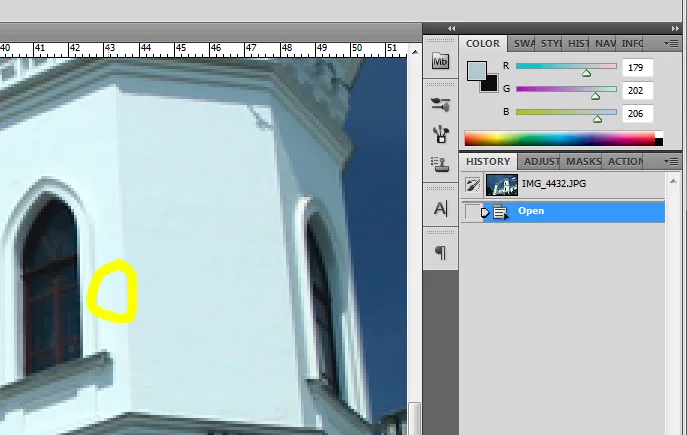
Task: Click the B value field showing 206
Action: click(x=637, y=113)
